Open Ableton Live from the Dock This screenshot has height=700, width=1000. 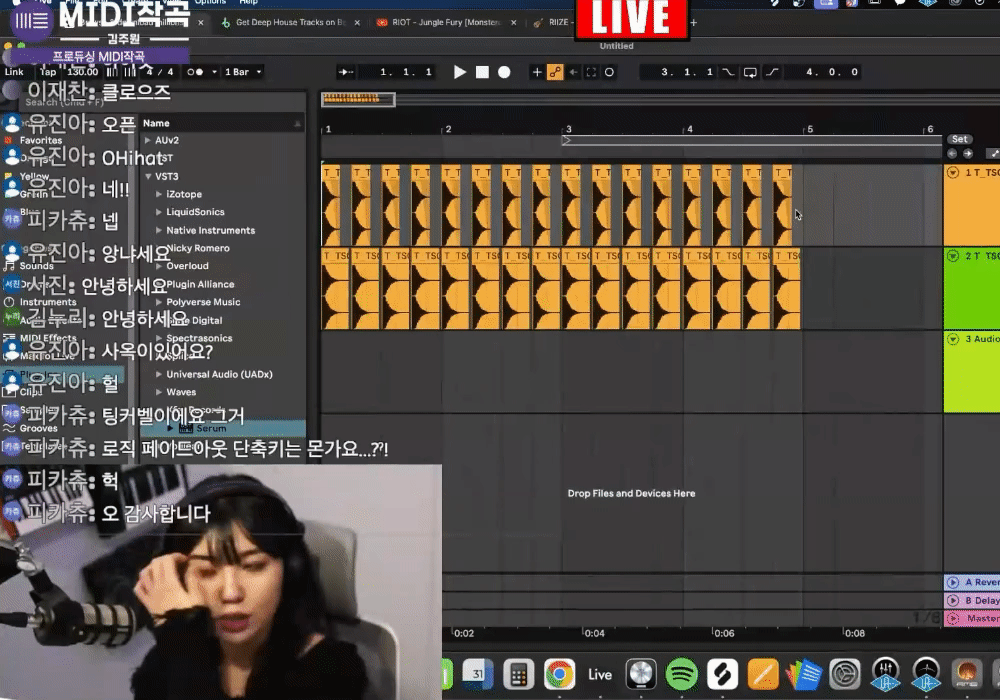pos(600,674)
